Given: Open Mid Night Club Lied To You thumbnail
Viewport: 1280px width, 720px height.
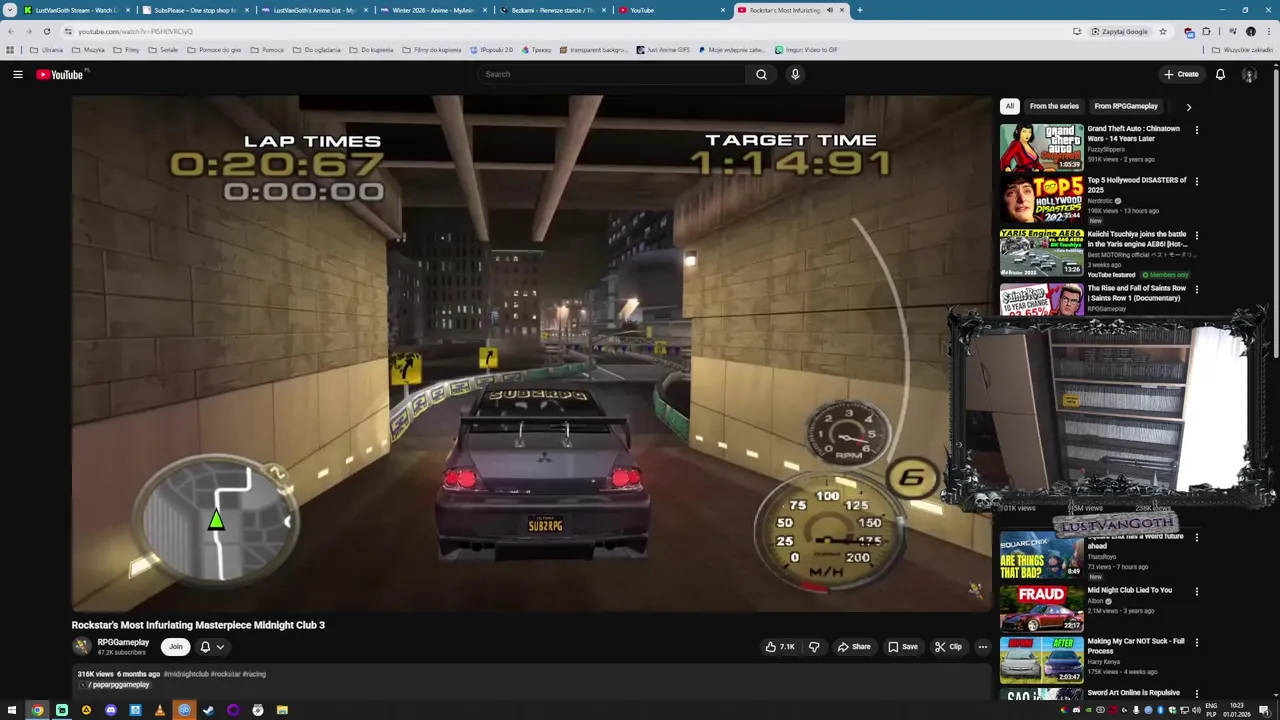Looking at the screenshot, I should pyautogui.click(x=1041, y=609).
